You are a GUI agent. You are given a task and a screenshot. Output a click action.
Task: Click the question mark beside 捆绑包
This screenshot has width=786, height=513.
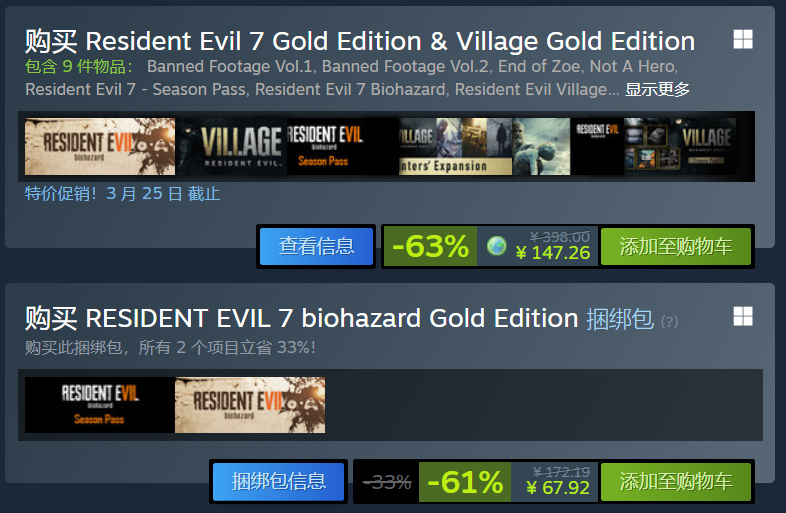pyautogui.click(x=670, y=321)
